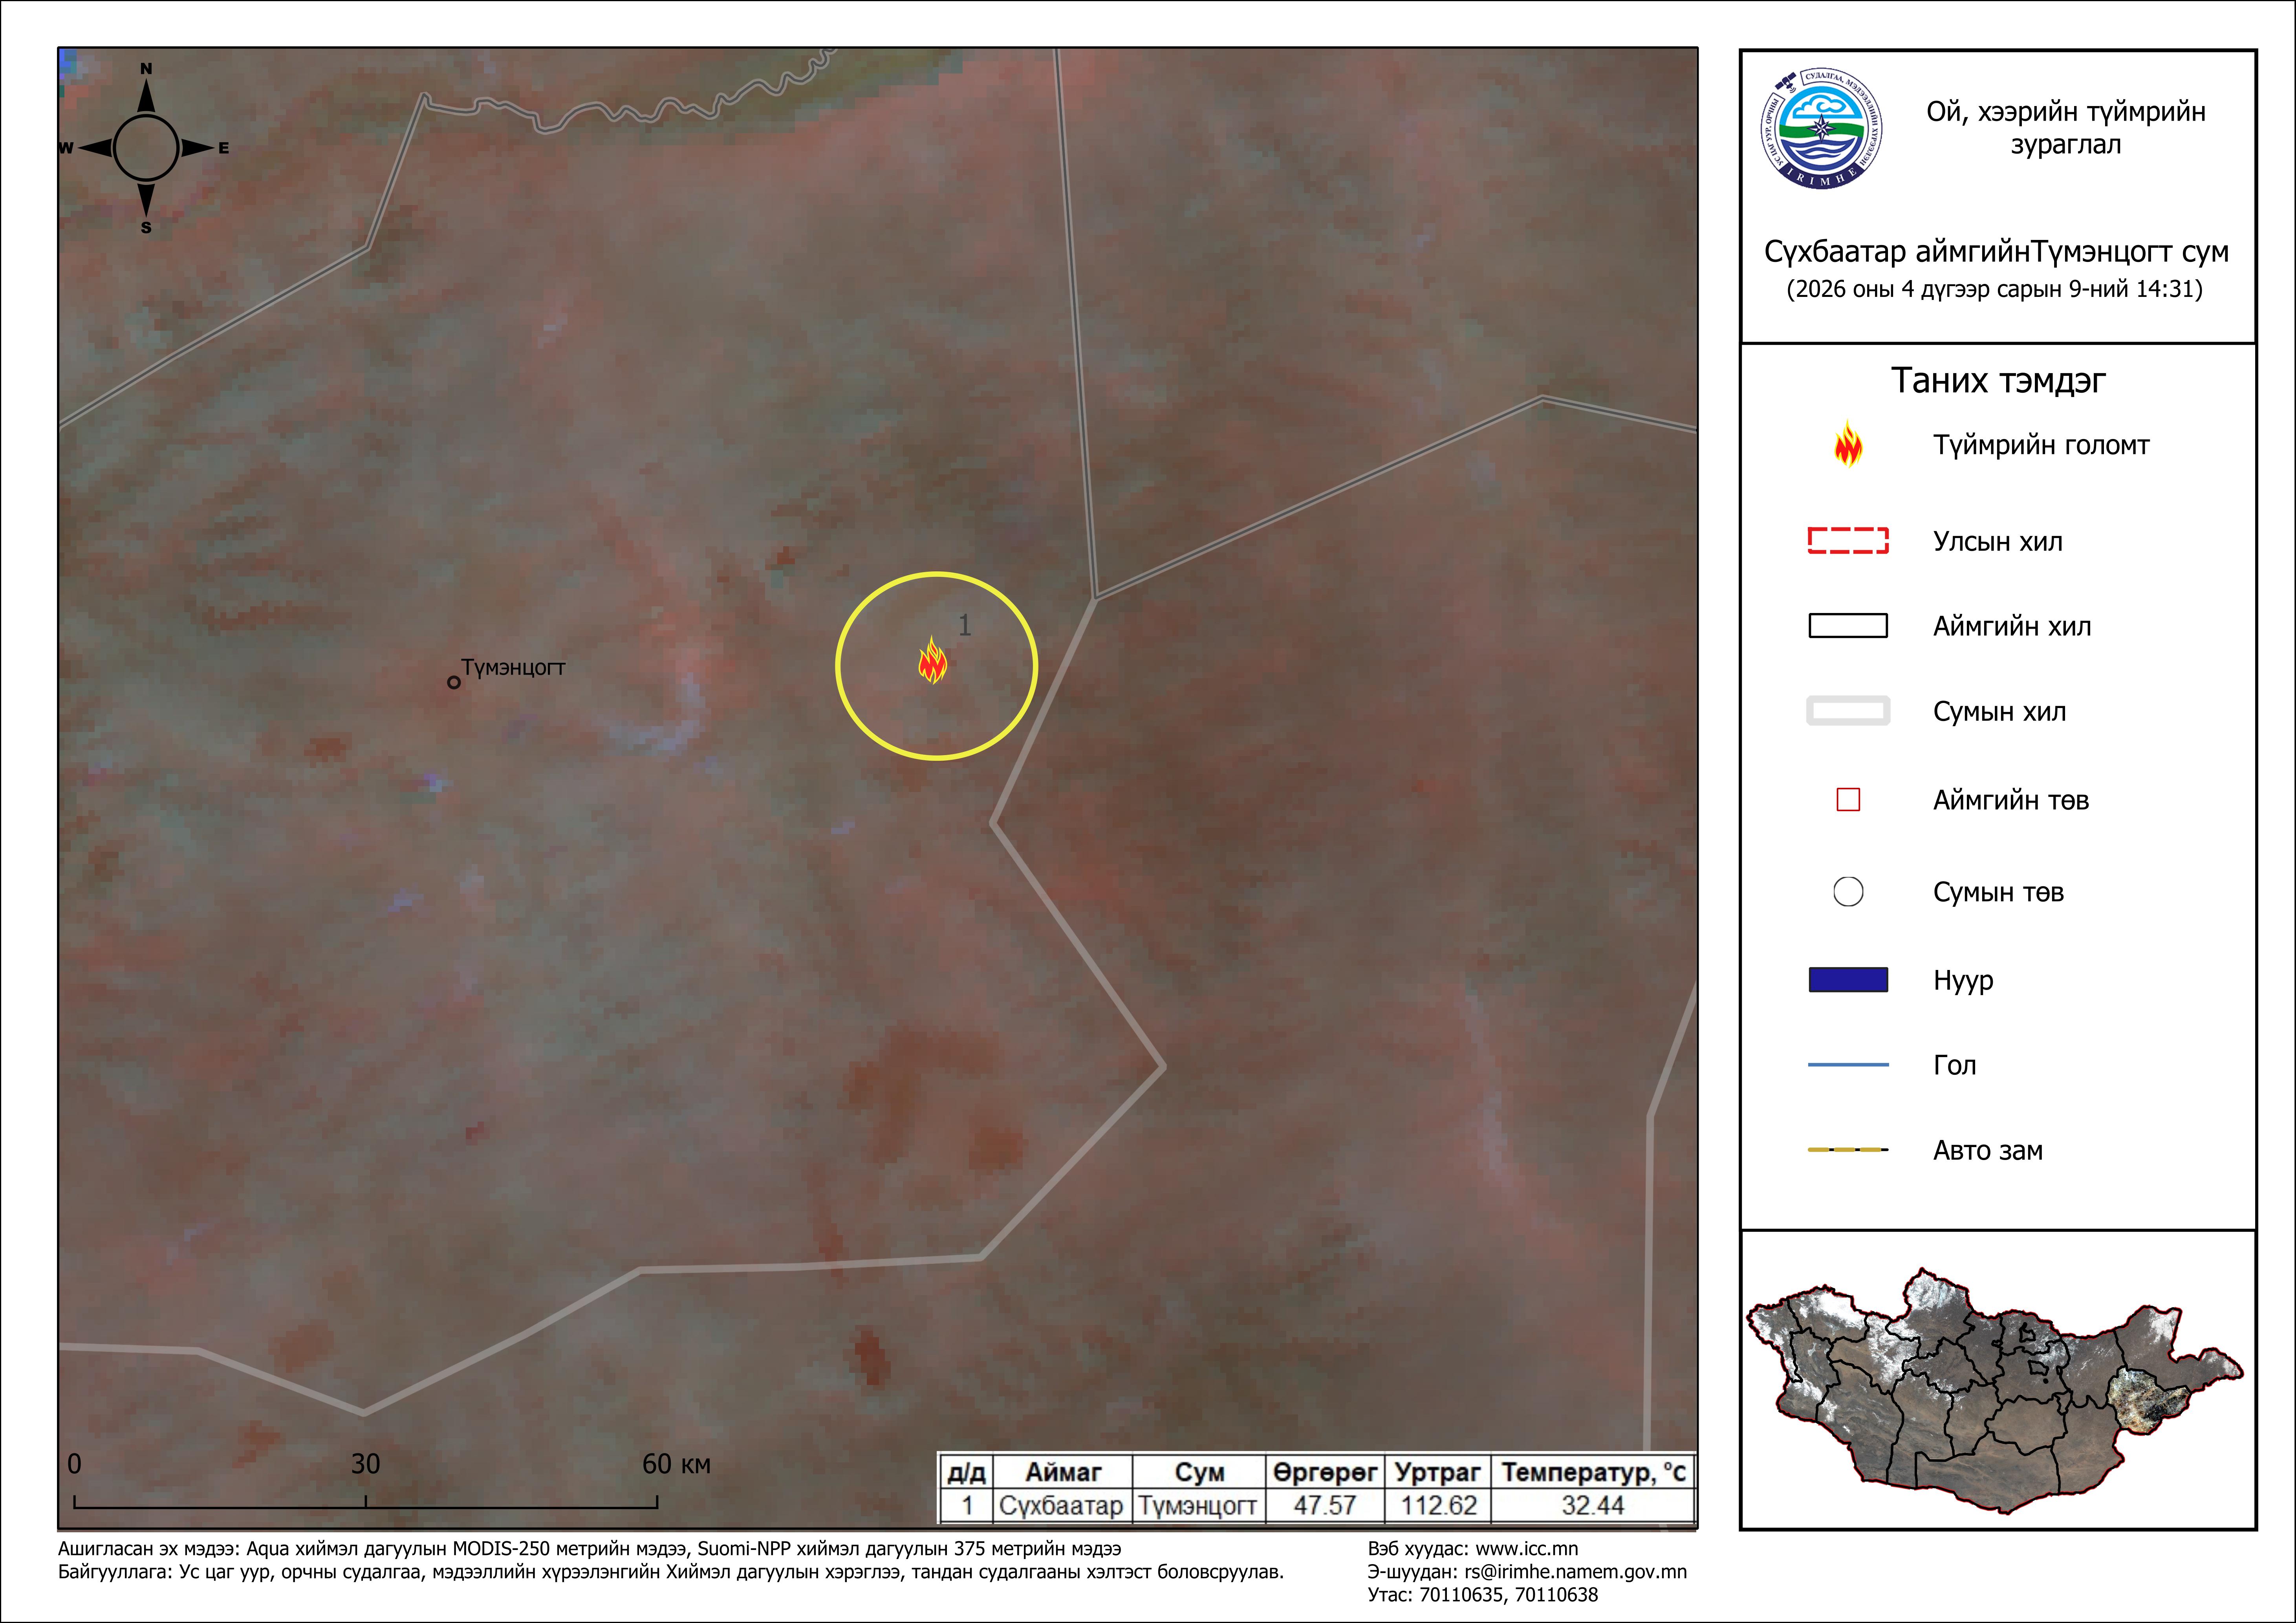
Task: Click the 30 km scale bar tick
Action: 366,1500
